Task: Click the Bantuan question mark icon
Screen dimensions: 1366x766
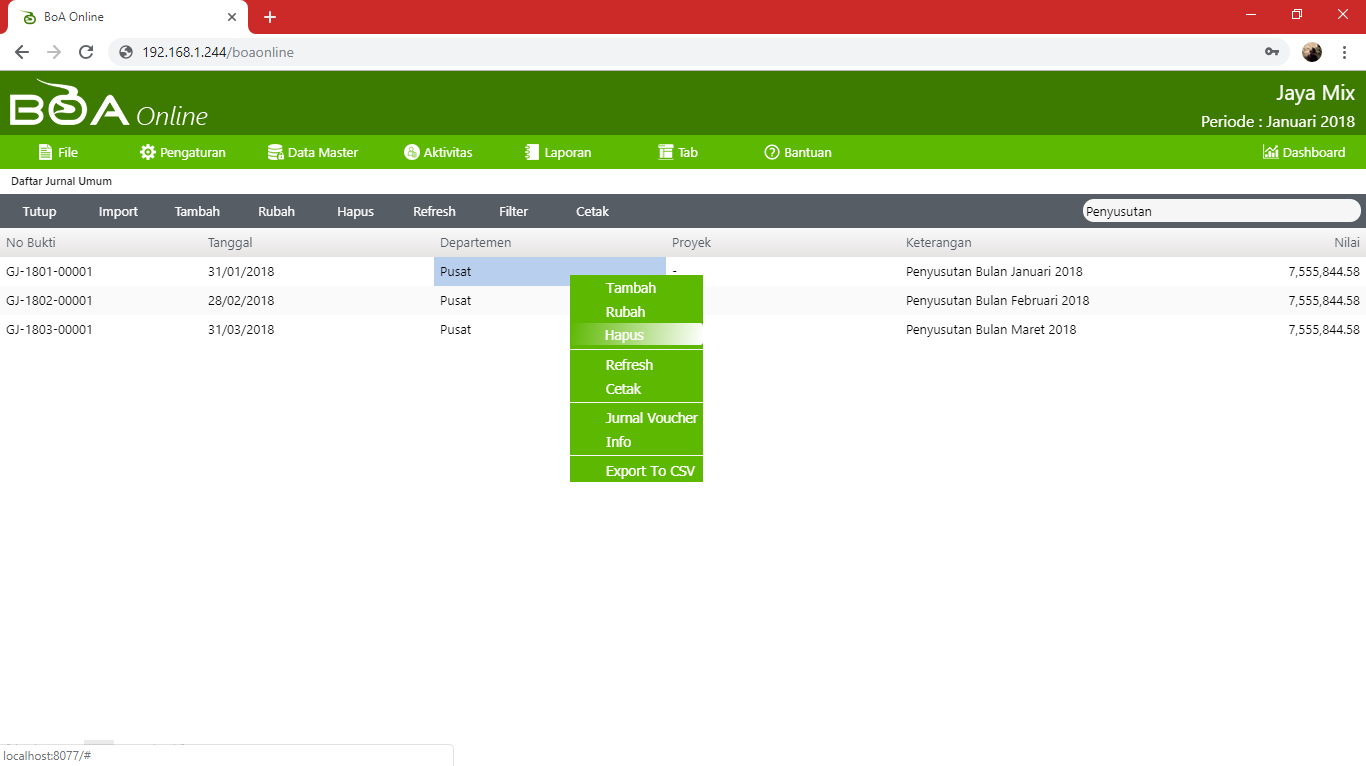Action: click(x=772, y=152)
